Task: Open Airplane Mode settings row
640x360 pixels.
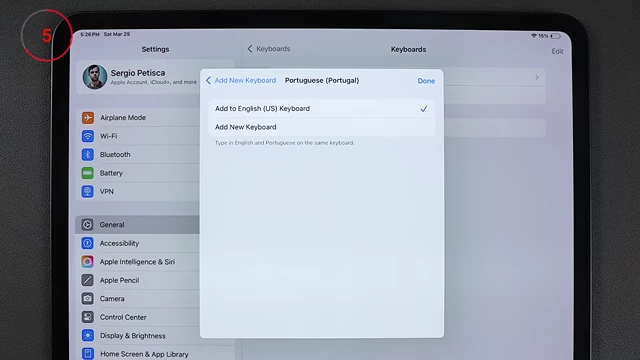Action: (138, 118)
